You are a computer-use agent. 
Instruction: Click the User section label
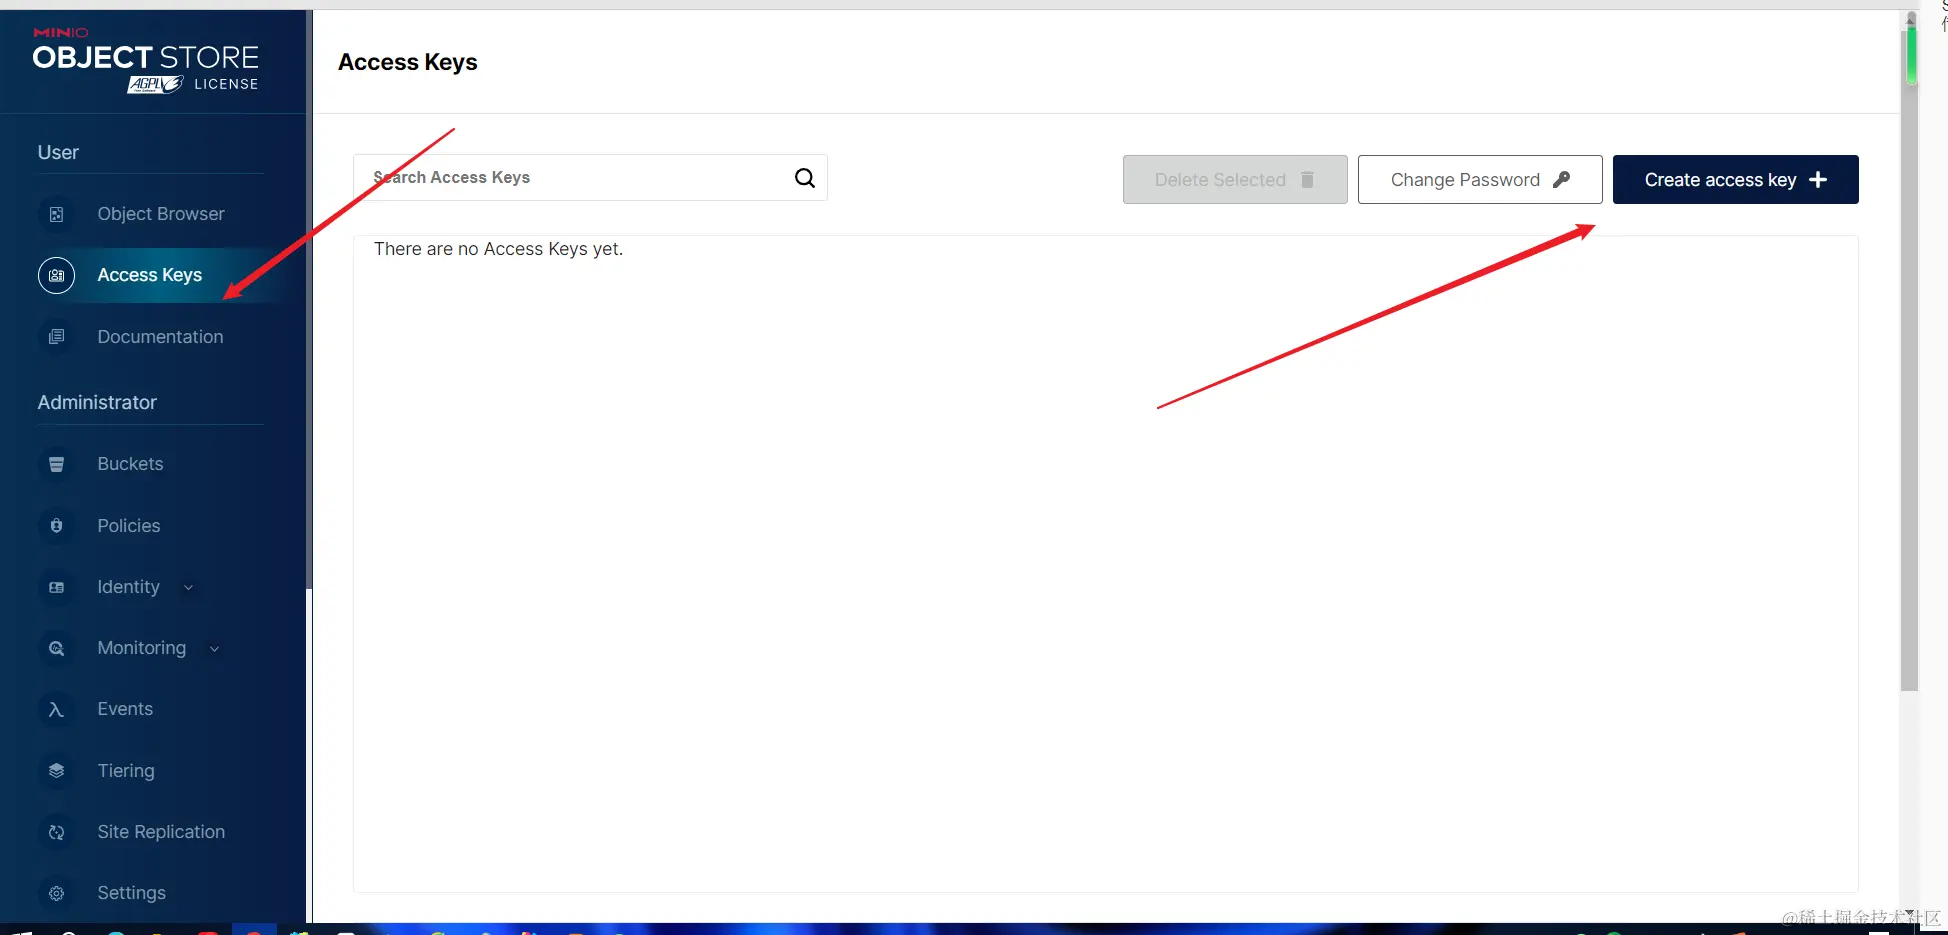58,152
